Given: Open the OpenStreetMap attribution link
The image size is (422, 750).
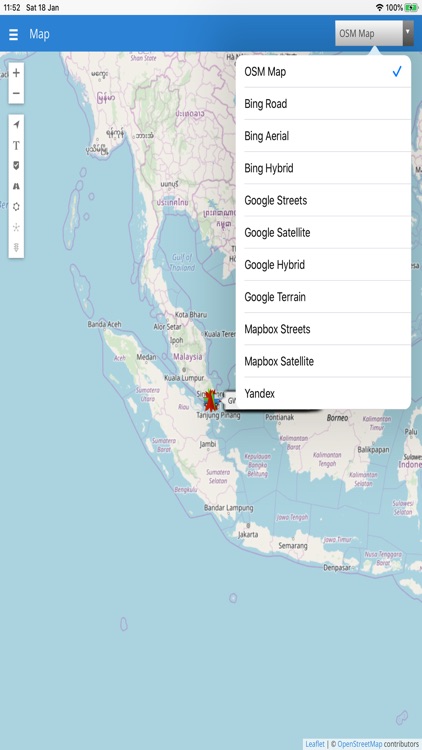Looking at the screenshot, I should pyautogui.click(x=360, y=744).
